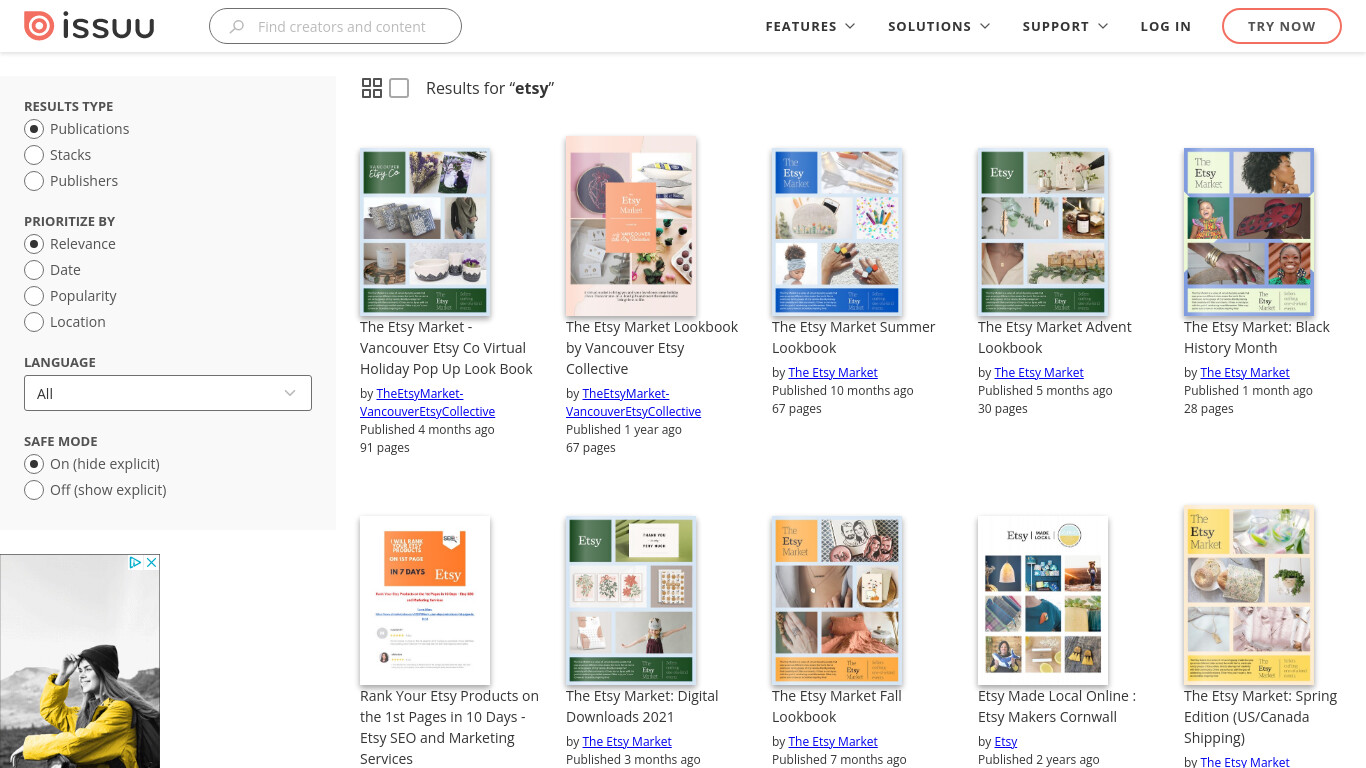Open The Etsy Market link under Digital Downloads 2021
Screen dimensions: 1366x768
627,741
